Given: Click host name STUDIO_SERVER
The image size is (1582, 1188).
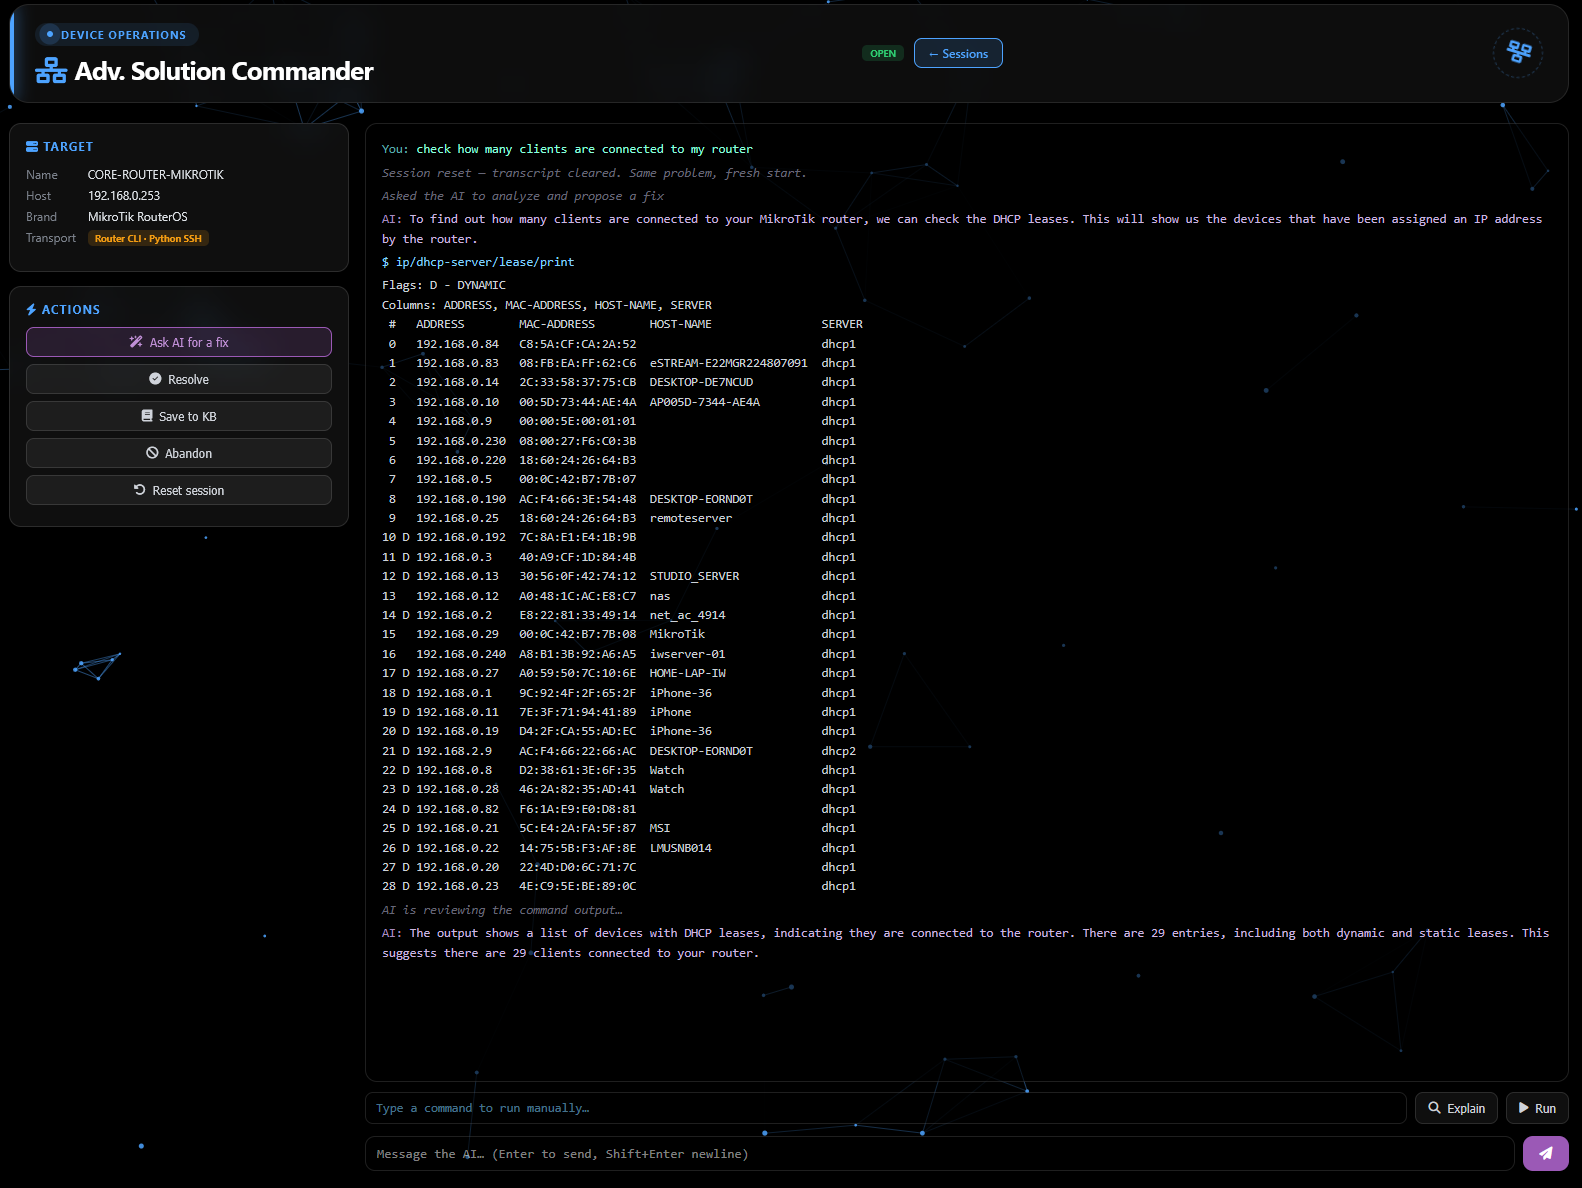Looking at the screenshot, I should (694, 576).
